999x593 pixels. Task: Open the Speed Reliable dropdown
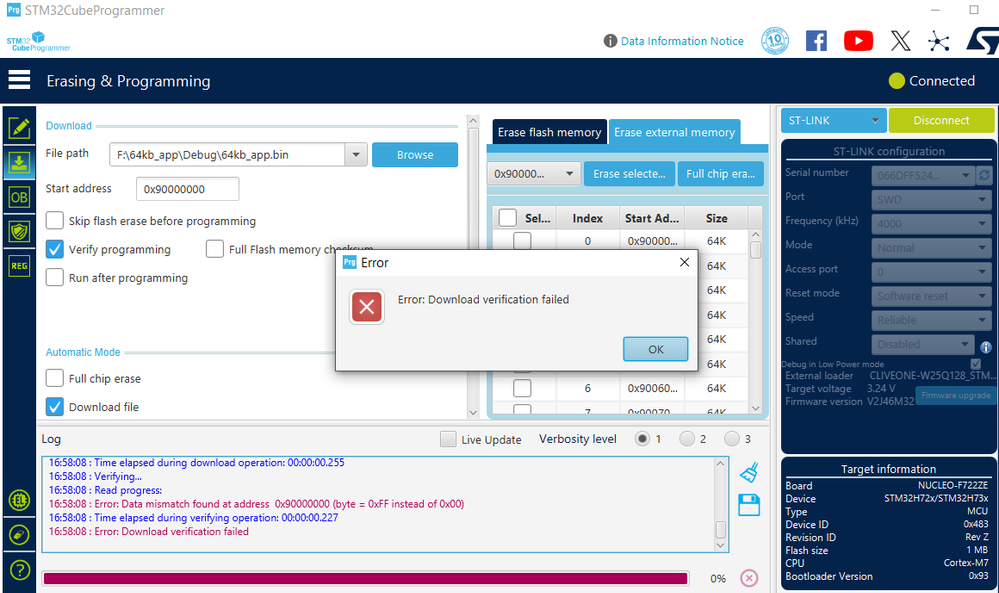(x=931, y=320)
